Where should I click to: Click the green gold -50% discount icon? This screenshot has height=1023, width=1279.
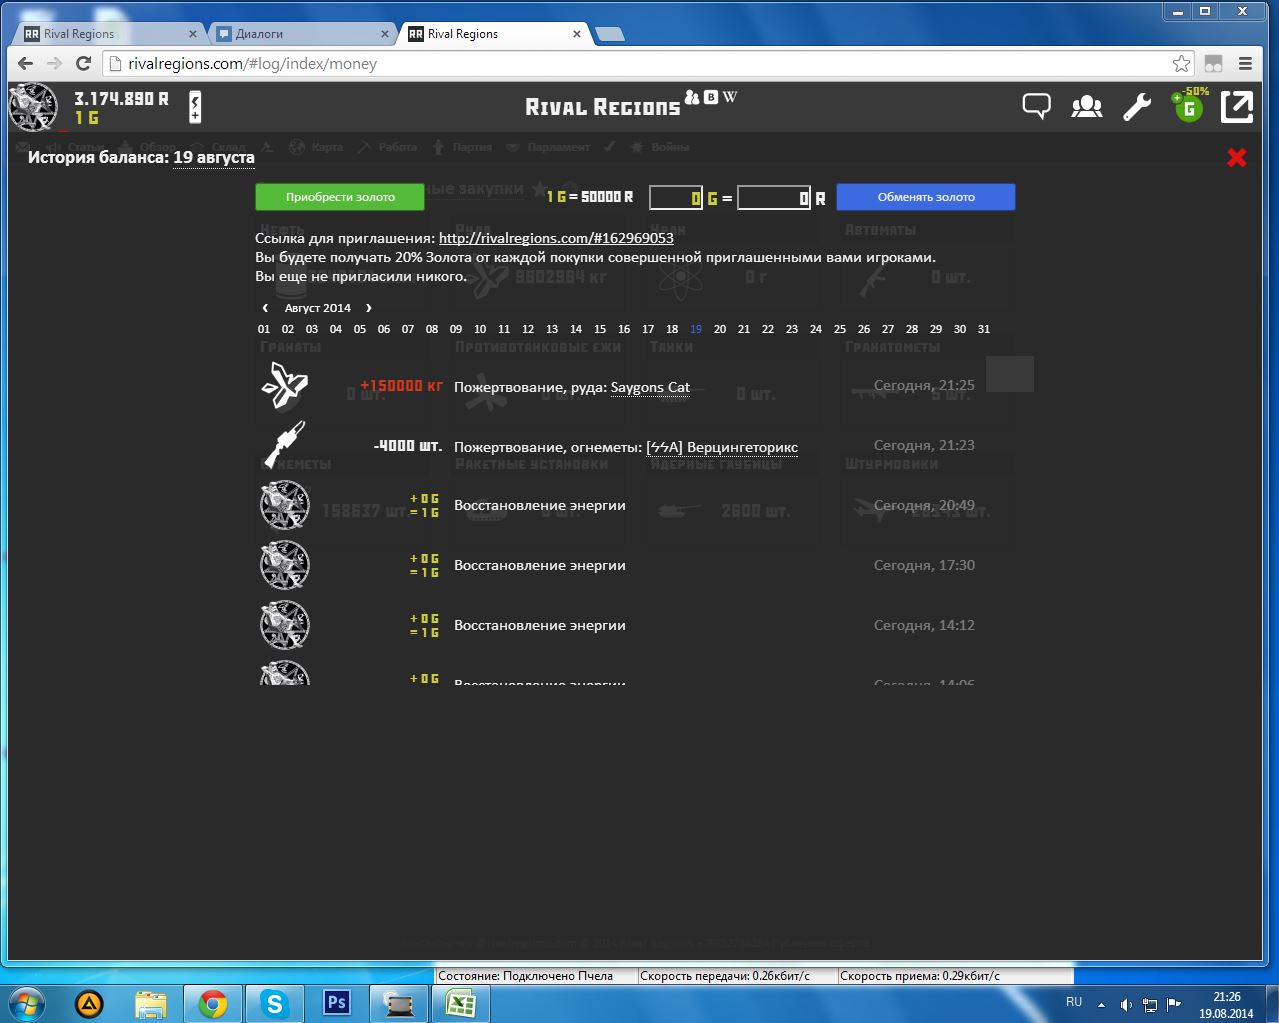[1189, 106]
